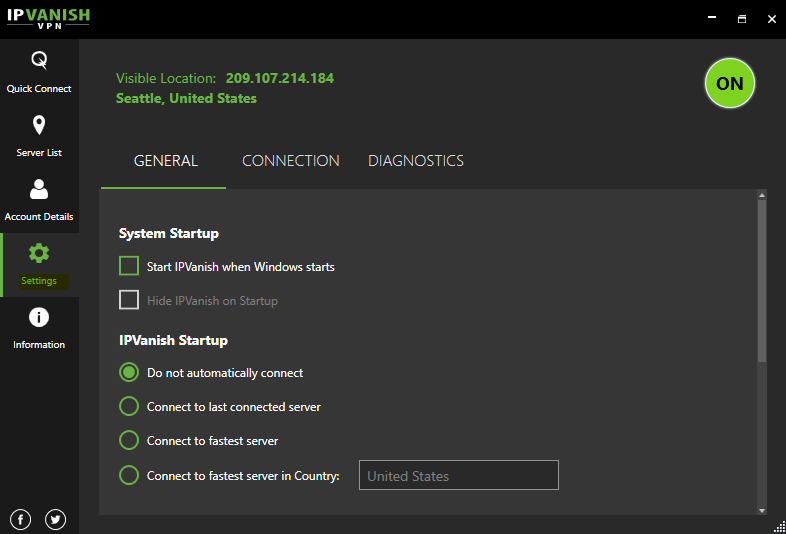Switch to the GENERAL tab
Screen dimensions: 786x534
[x=165, y=161]
